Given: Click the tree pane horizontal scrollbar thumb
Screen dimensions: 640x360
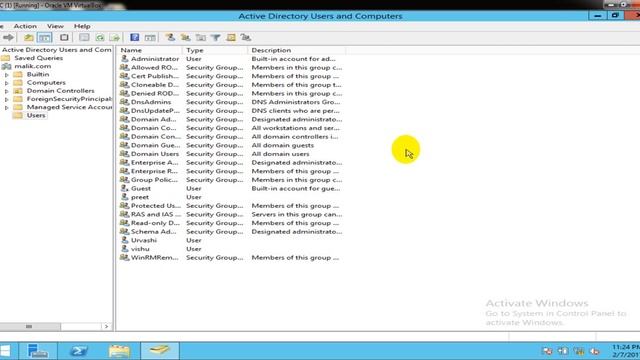Looking at the screenshot, I should pos(29,327).
